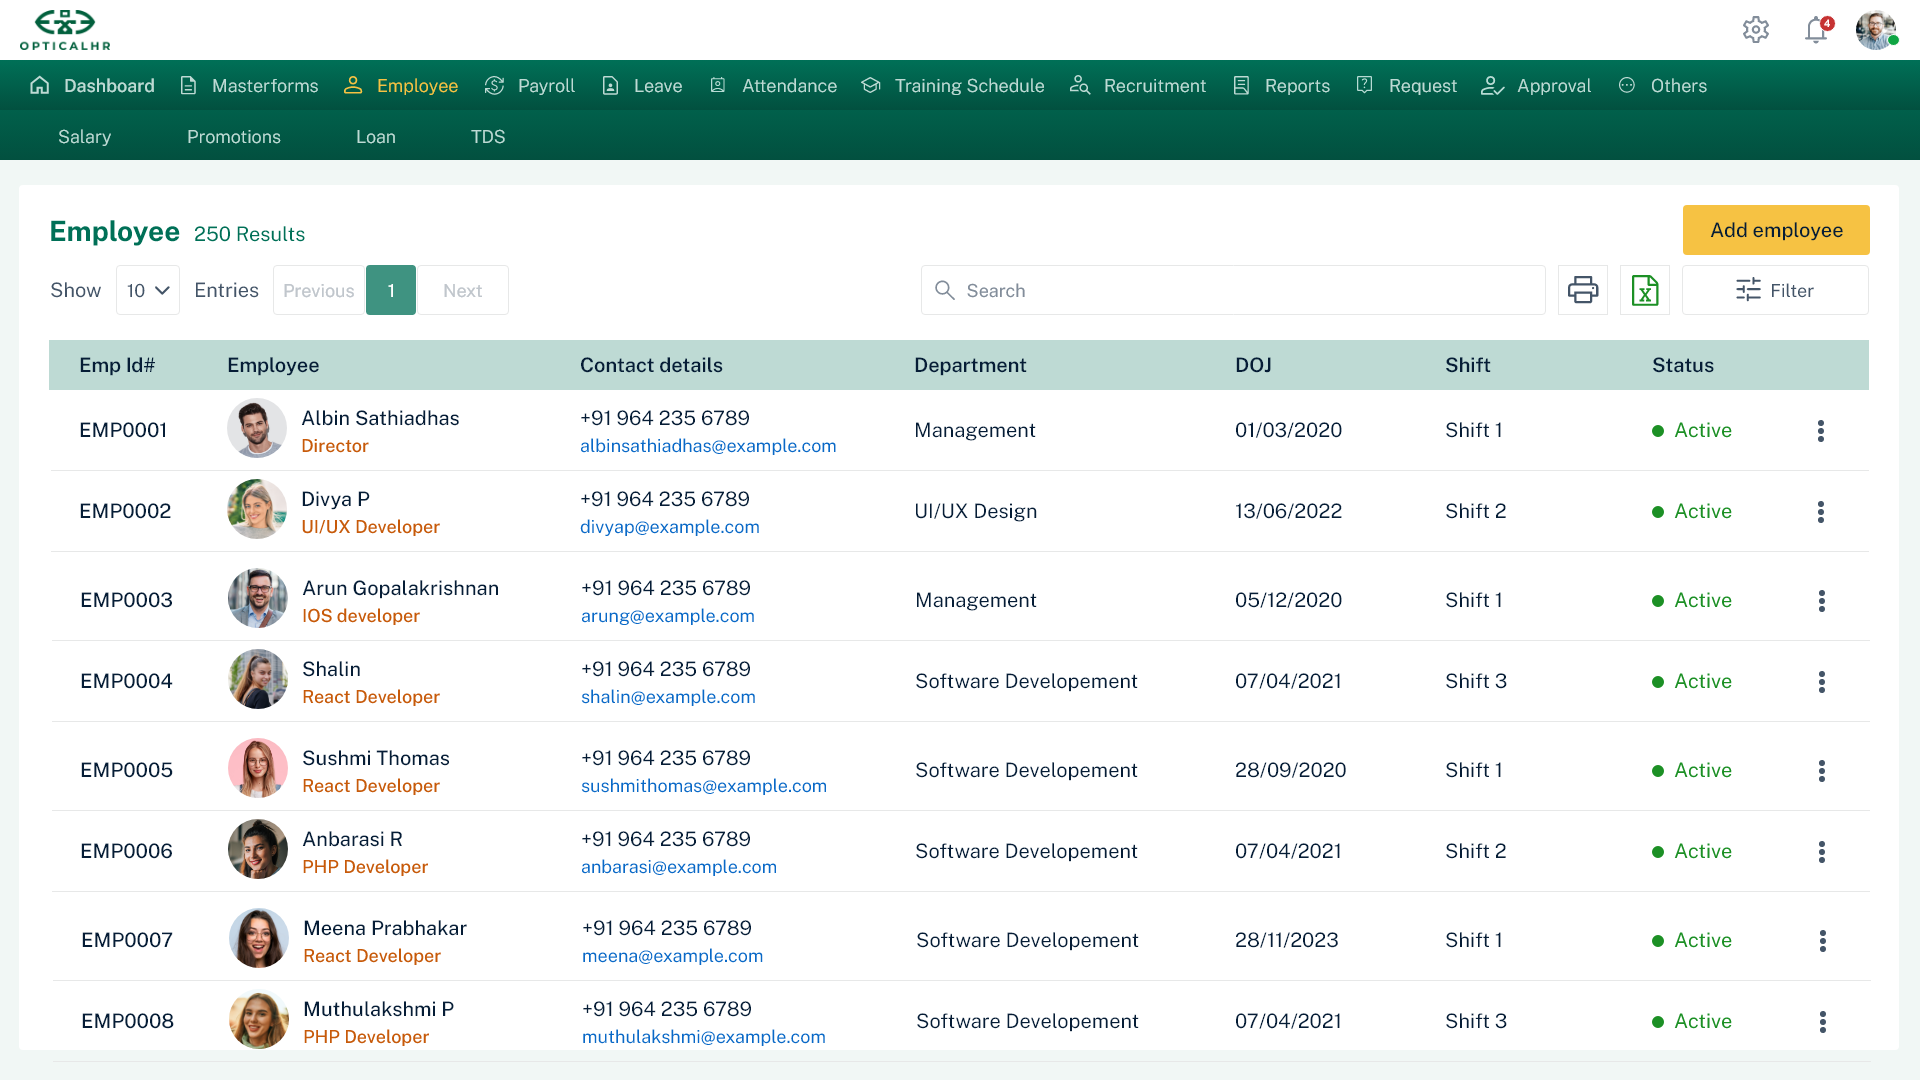The height and width of the screenshot is (1080, 1920).
Task: Click the Add employee button
Action: 1775,230
